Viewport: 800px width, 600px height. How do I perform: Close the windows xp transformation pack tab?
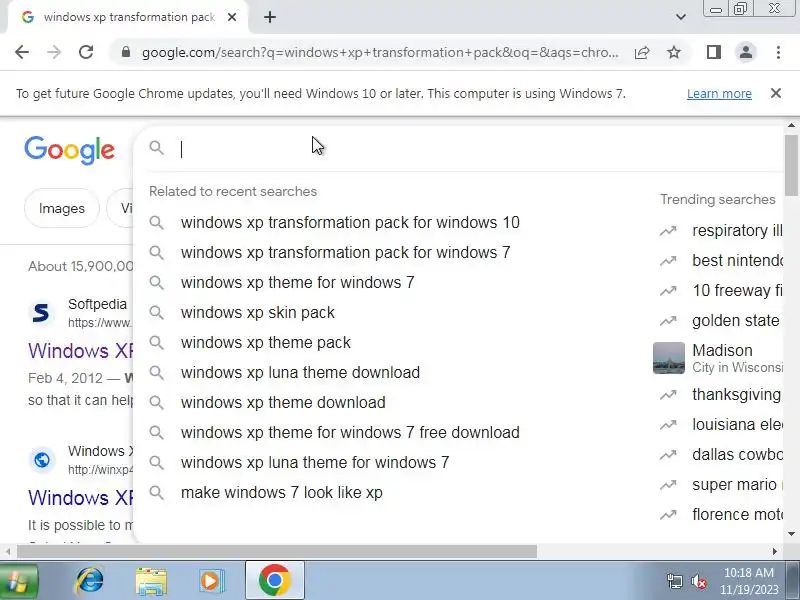[x=232, y=17]
